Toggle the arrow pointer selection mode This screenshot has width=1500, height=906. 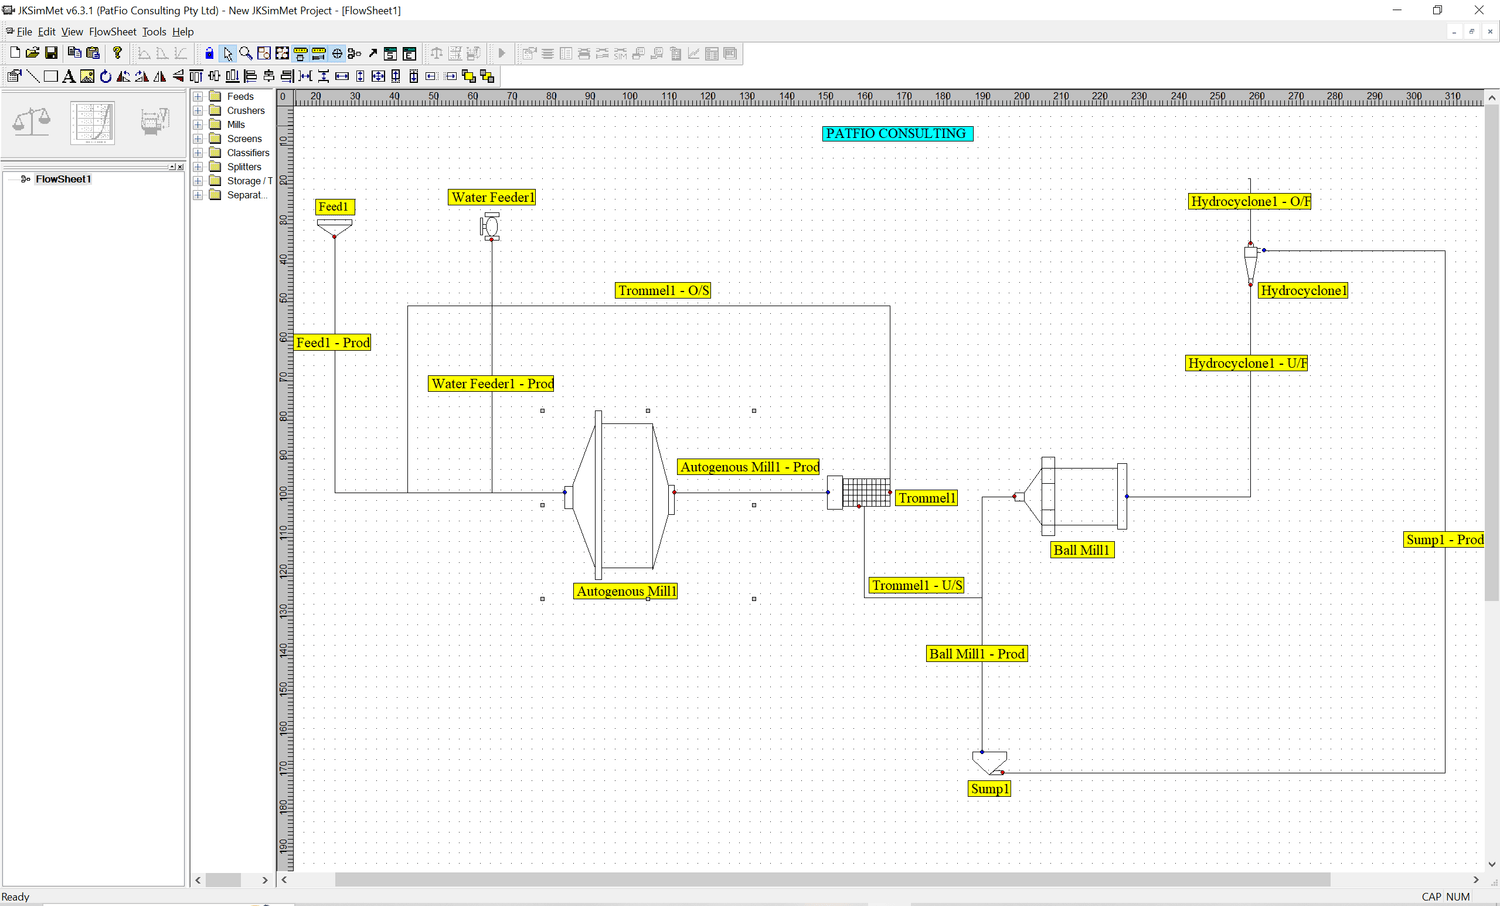click(228, 53)
